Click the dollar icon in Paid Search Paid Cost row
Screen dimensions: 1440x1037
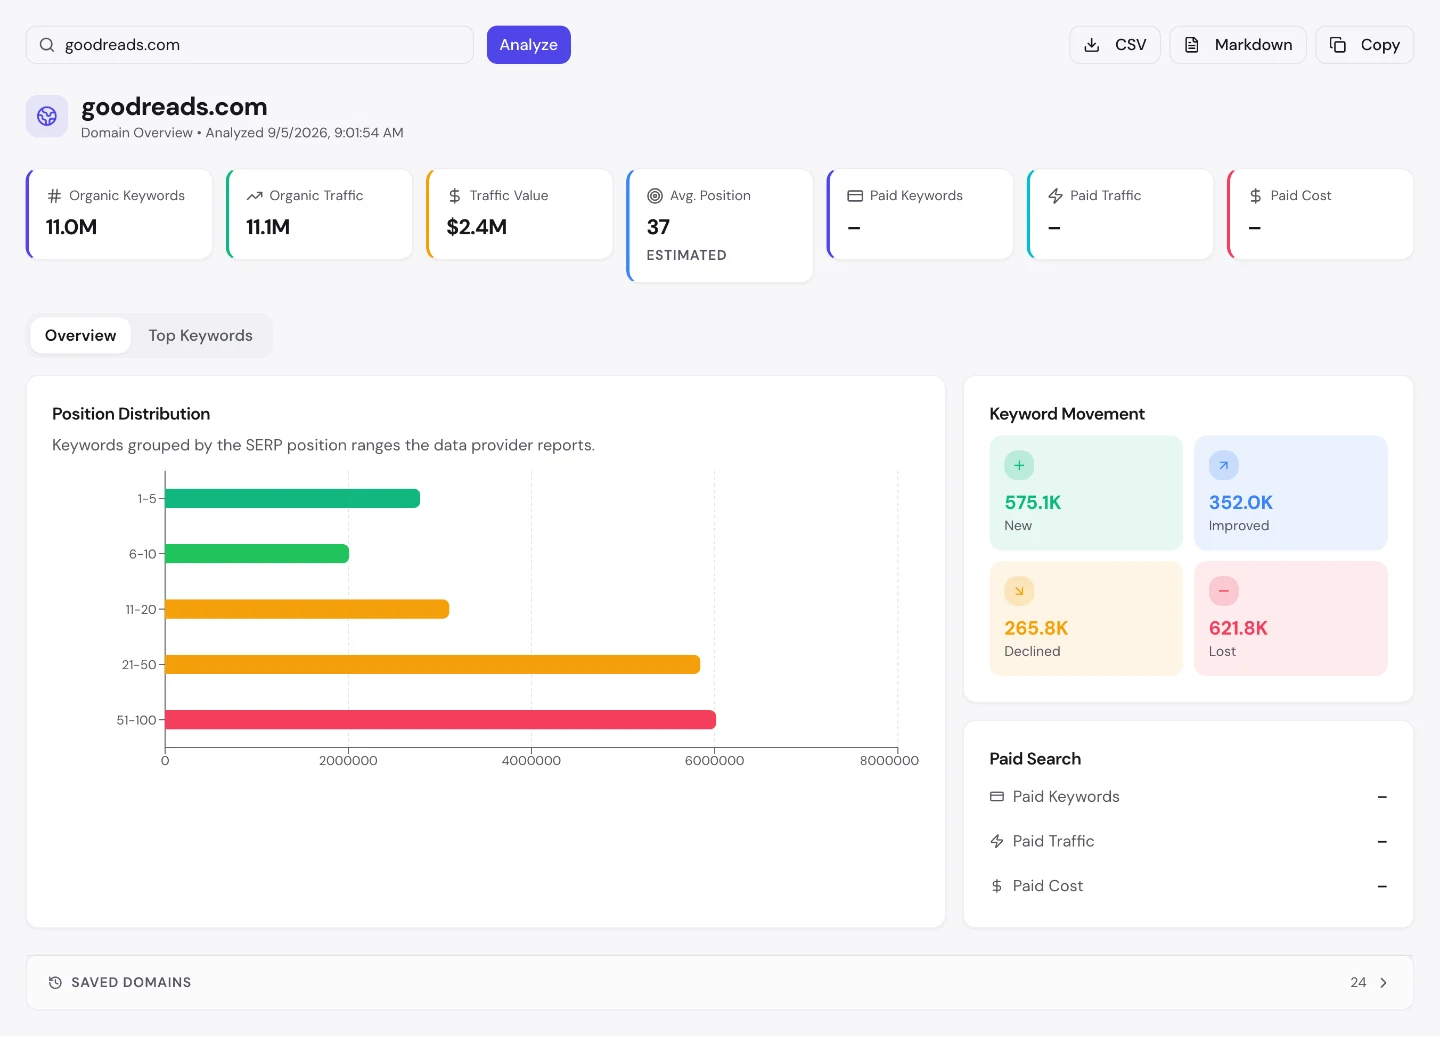pos(997,886)
